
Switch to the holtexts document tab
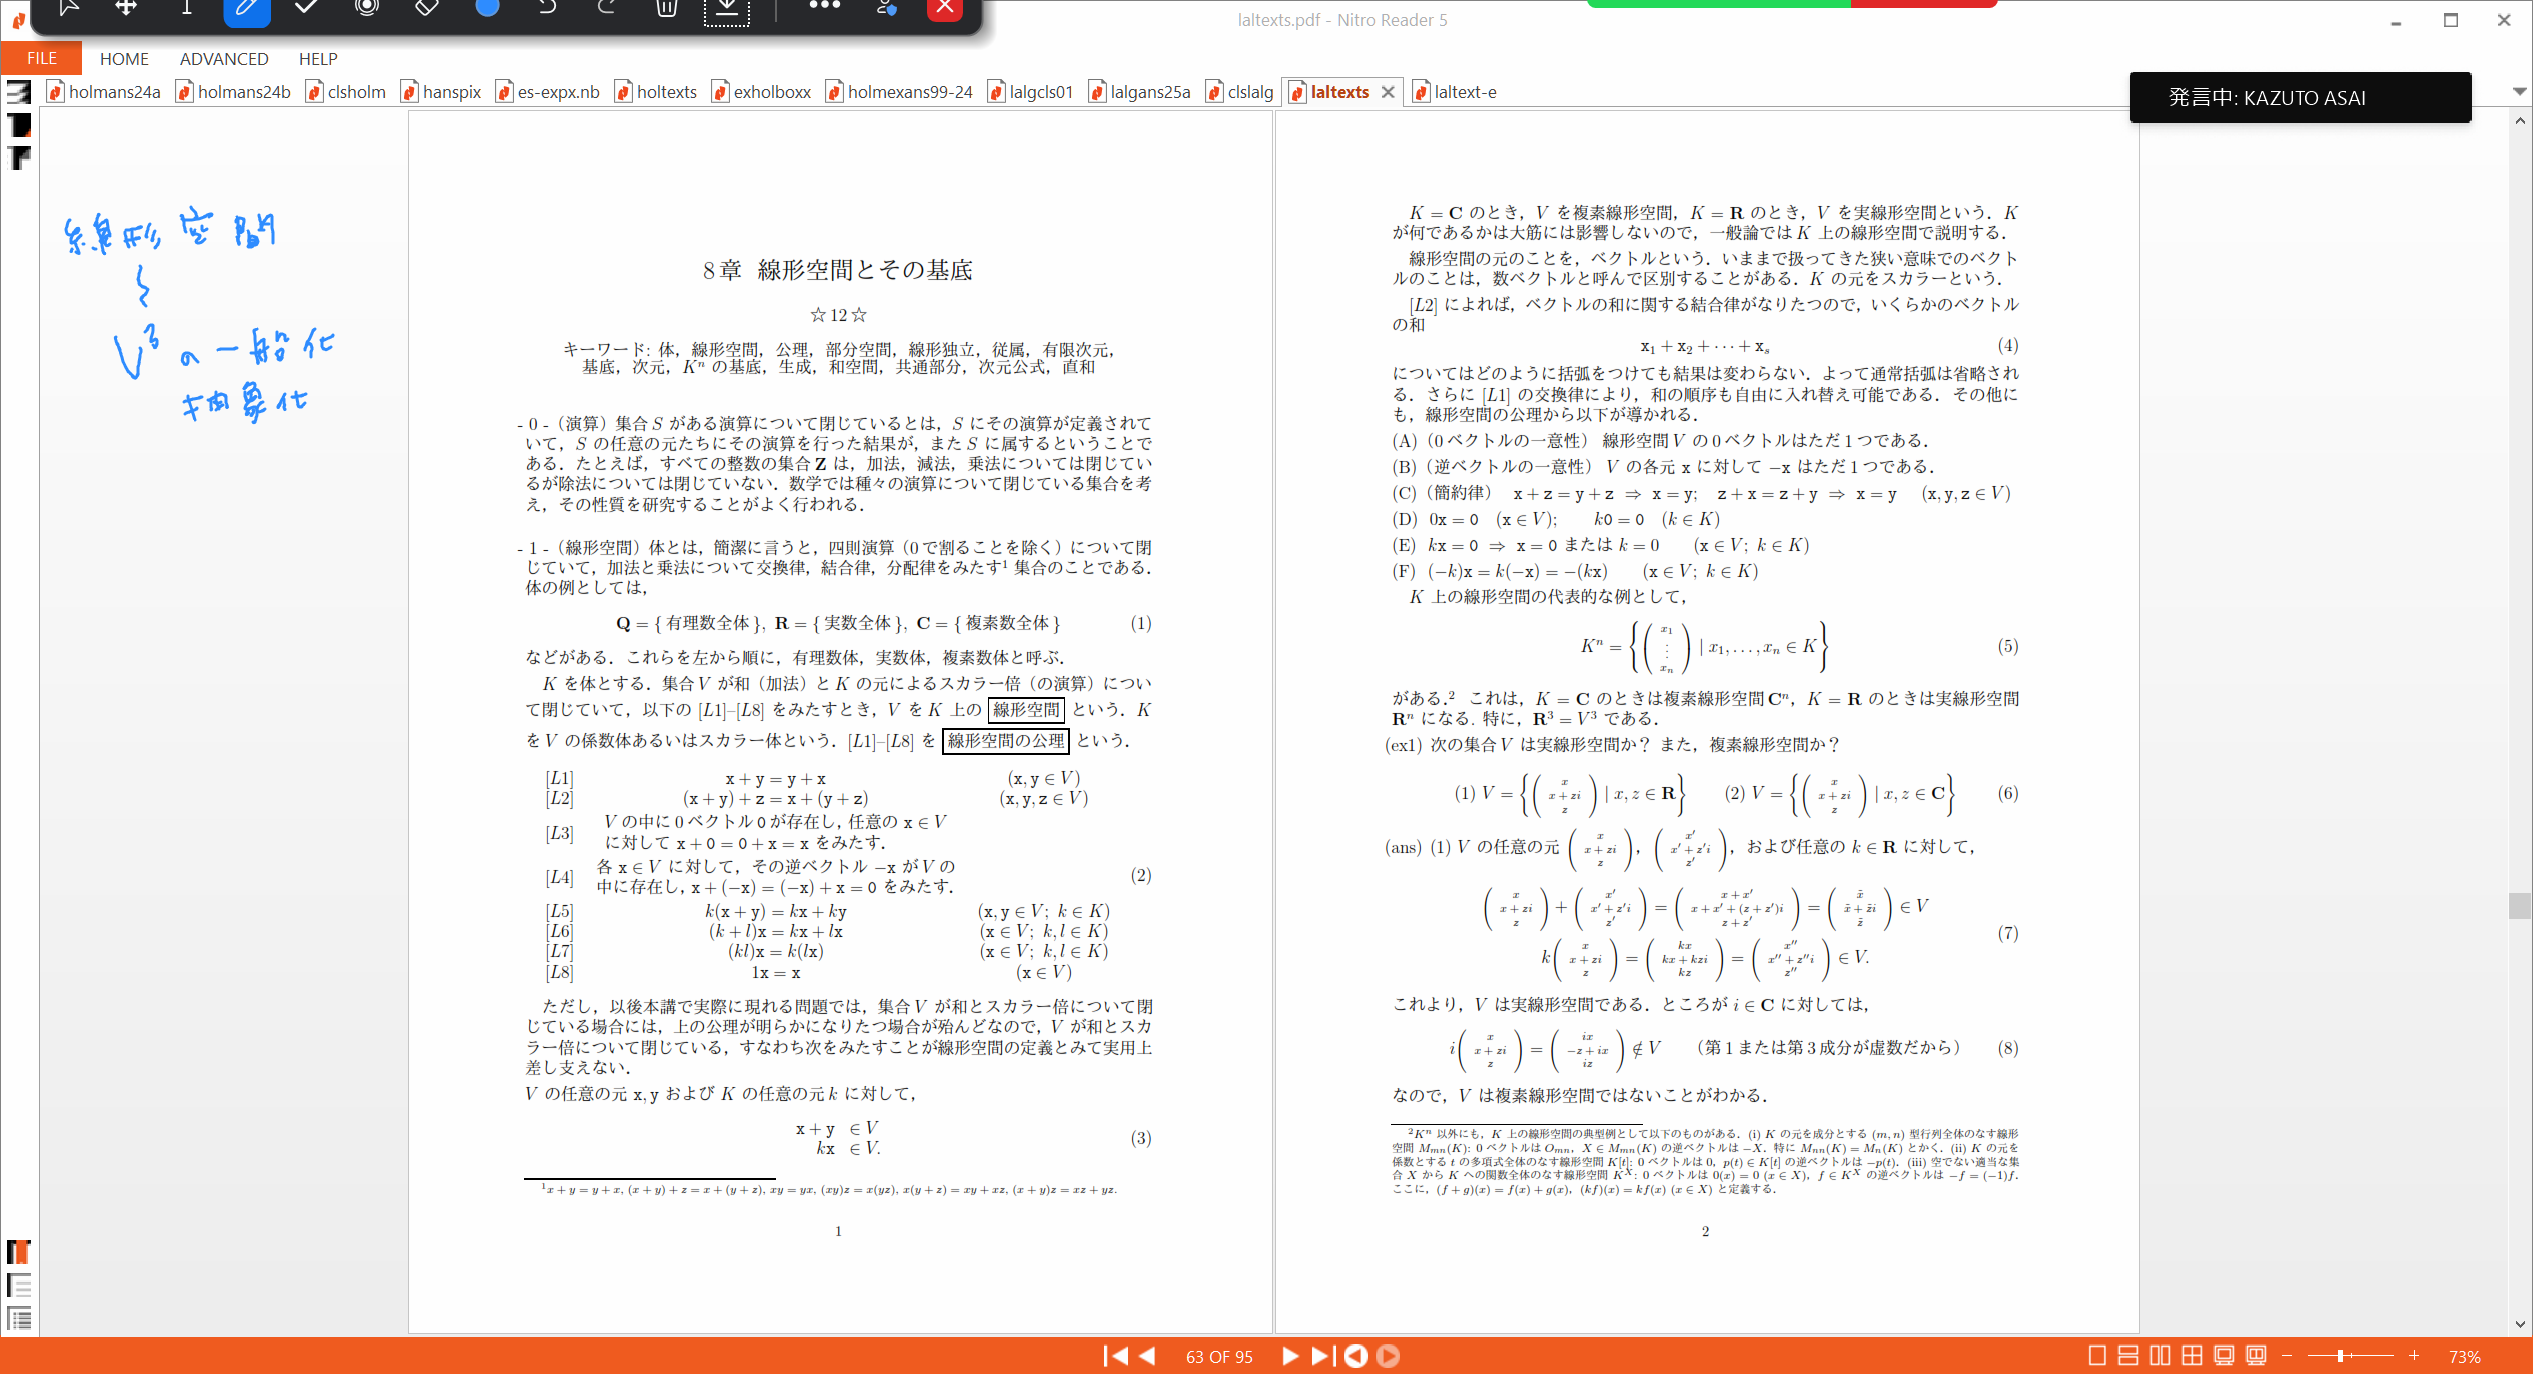pyautogui.click(x=665, y=92)
